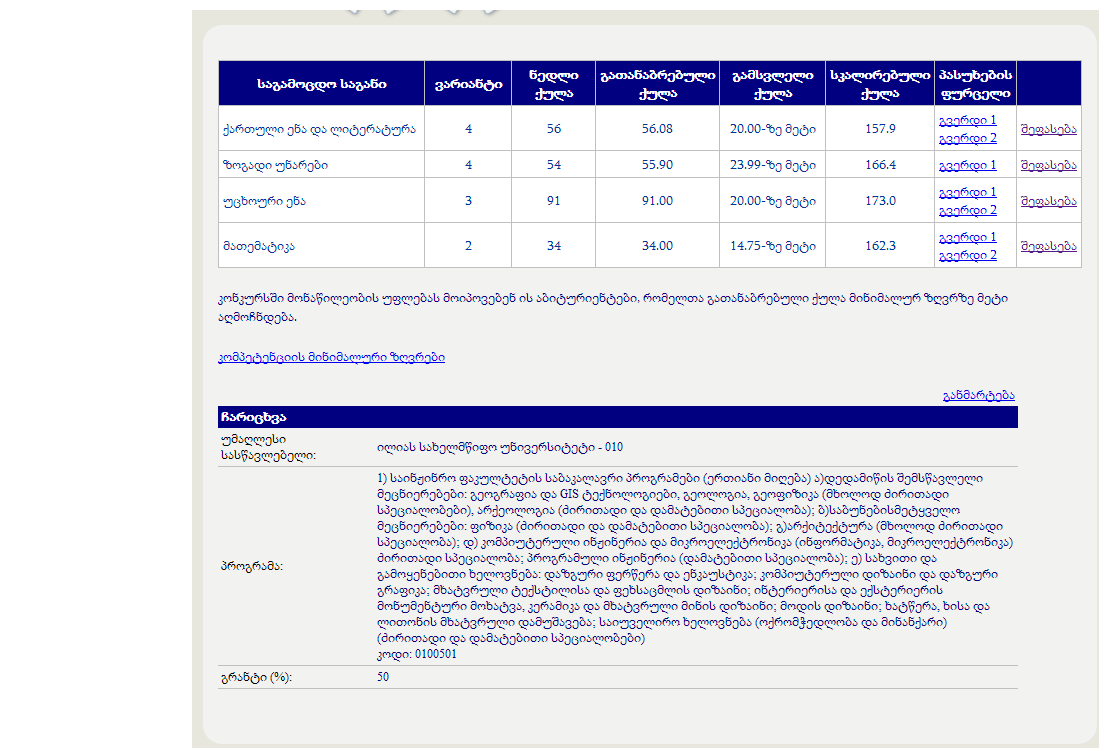Screen dimensions: 1104x751
Task: Select scaled score 162.3
Action: coord(880,246)
